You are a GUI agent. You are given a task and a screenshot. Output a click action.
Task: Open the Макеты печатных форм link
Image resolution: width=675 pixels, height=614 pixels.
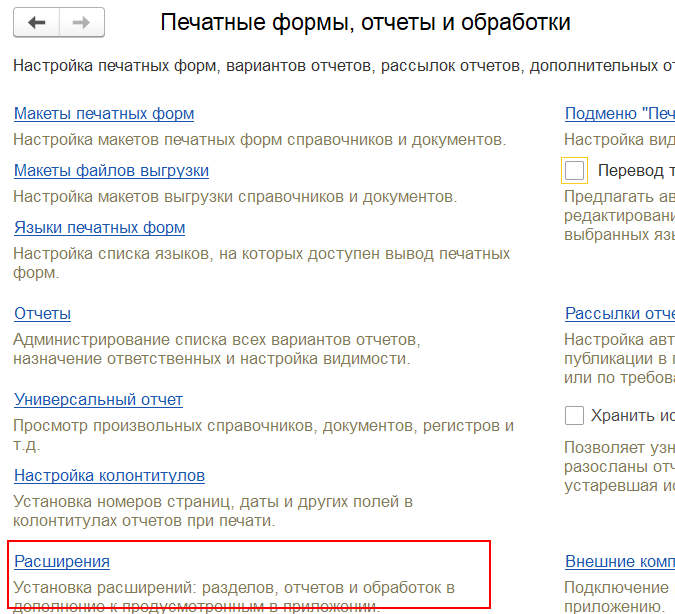point(104,114)
